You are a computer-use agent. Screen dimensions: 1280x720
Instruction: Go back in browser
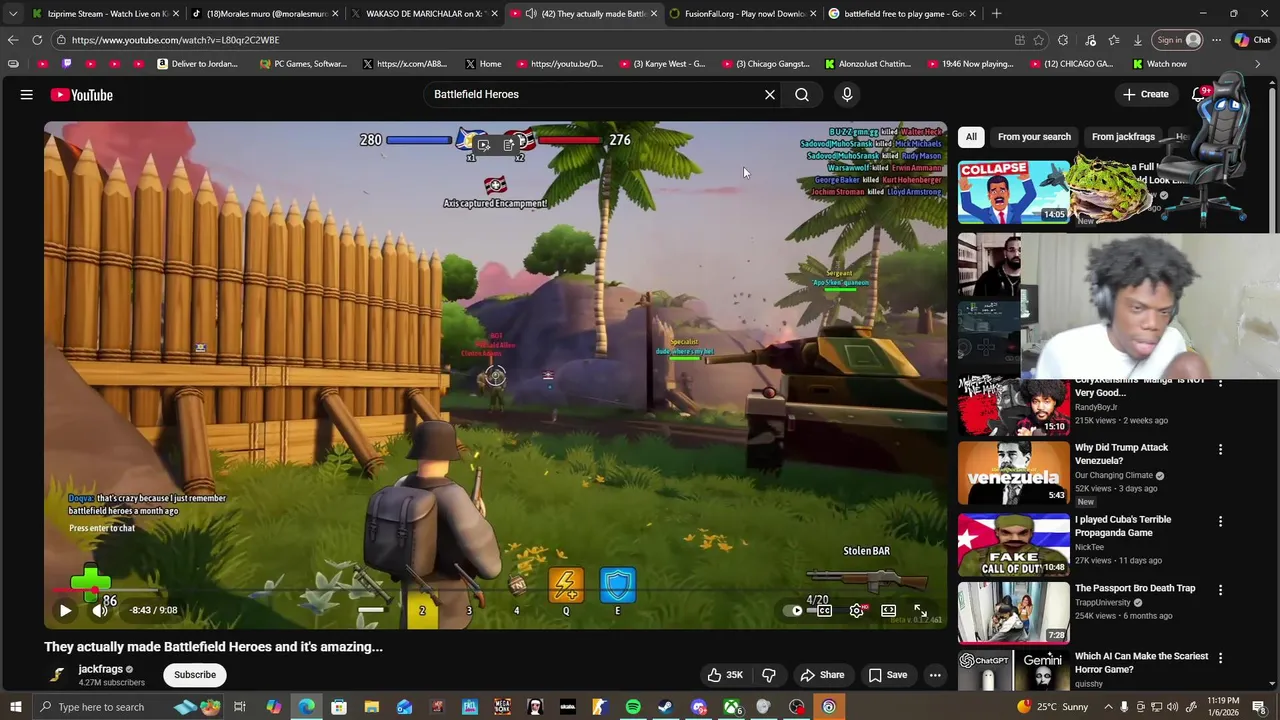tap(12, 40)
